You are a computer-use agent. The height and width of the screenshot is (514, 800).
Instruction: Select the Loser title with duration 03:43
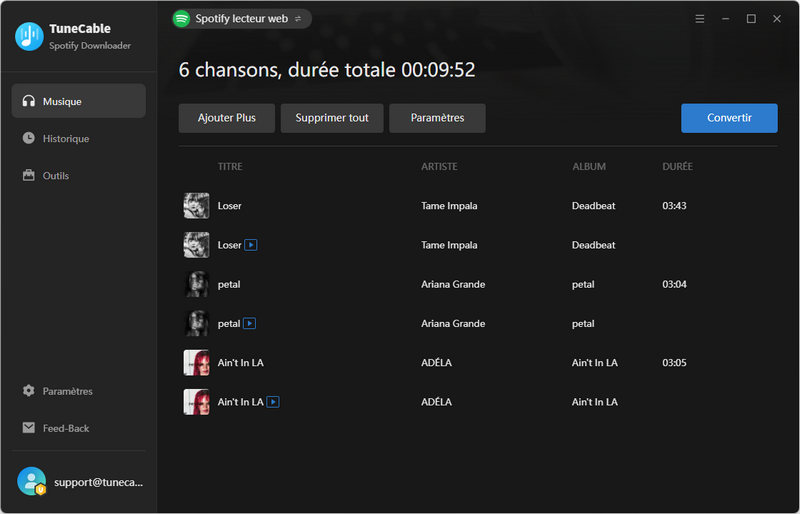click(x=230, y=206)
